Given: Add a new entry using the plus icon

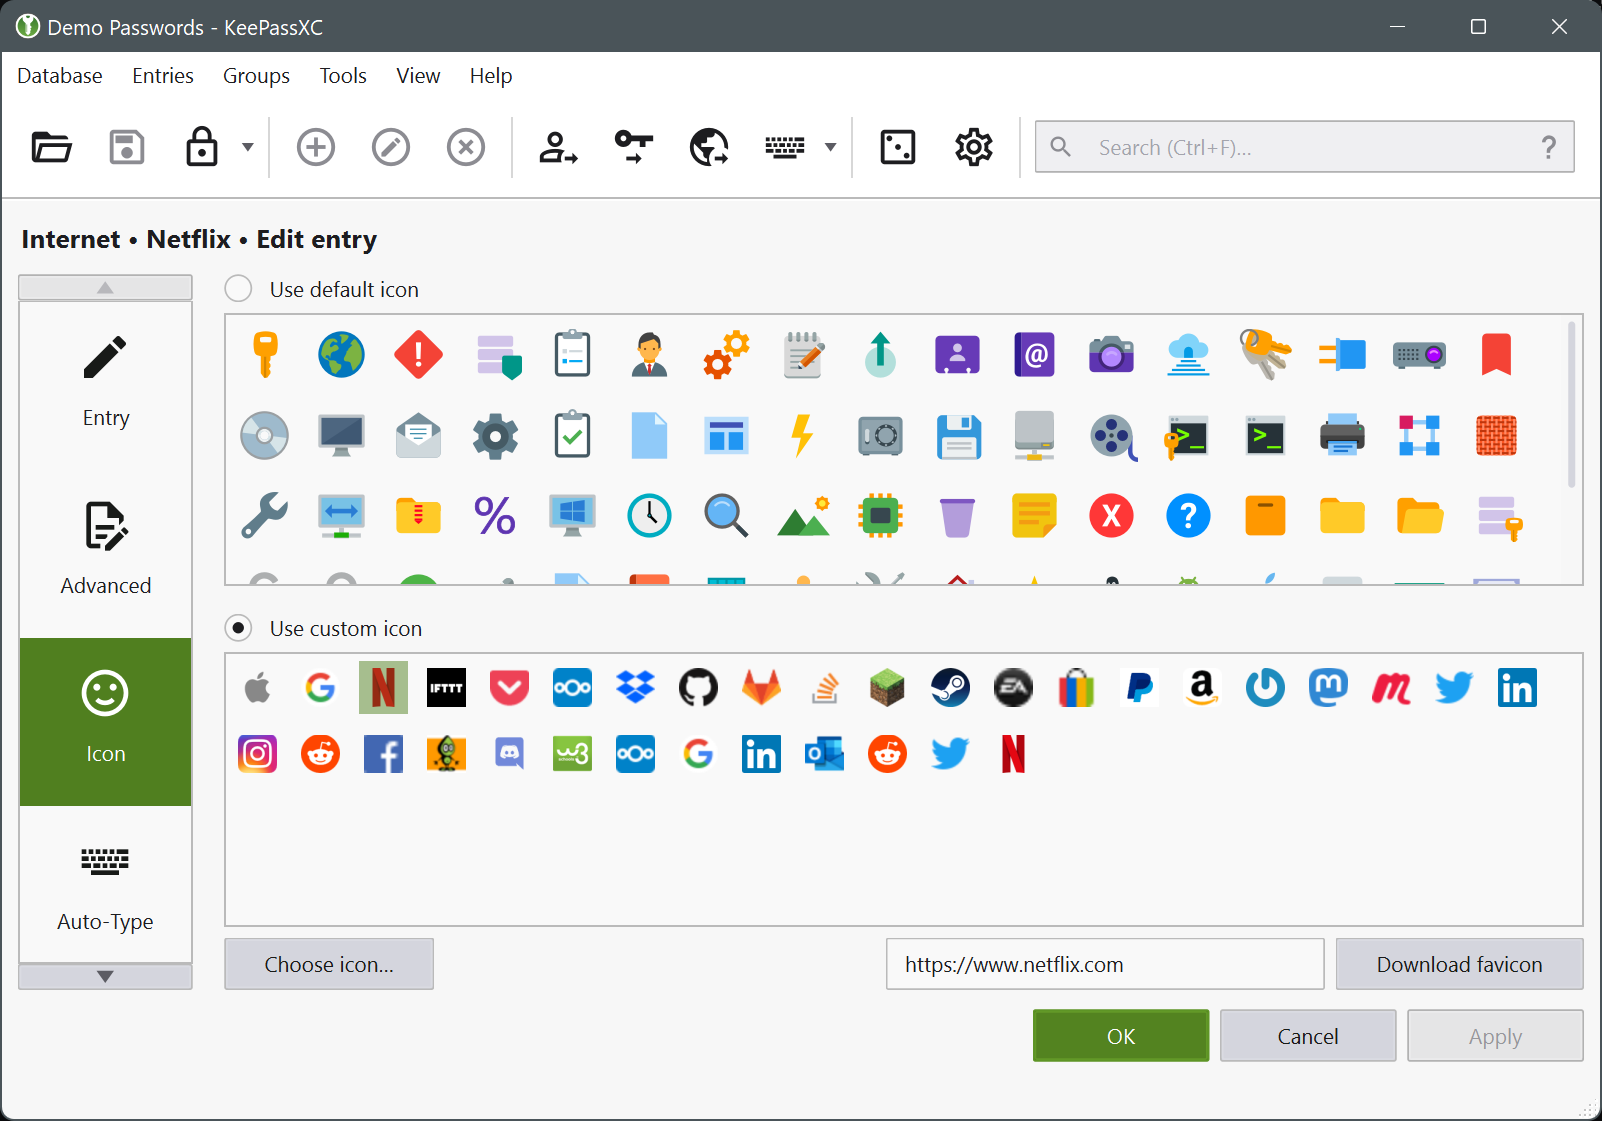Looking at the screenshot, I should click(315, 147).
